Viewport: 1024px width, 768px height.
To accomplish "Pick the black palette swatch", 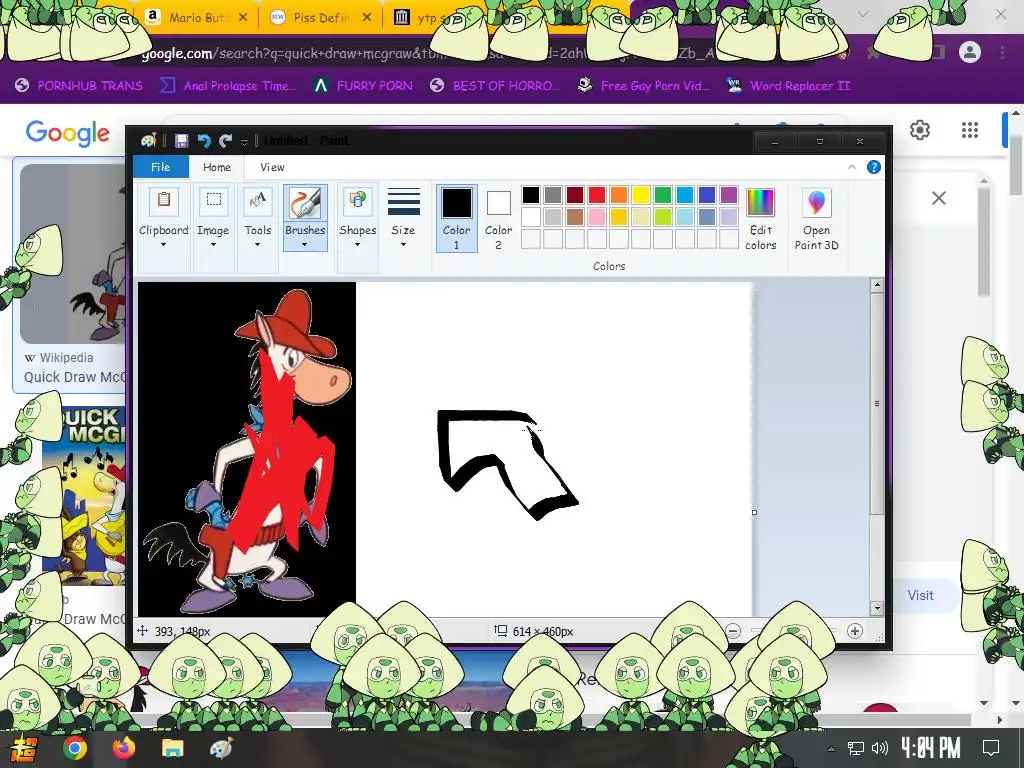I will click(531, 195).
